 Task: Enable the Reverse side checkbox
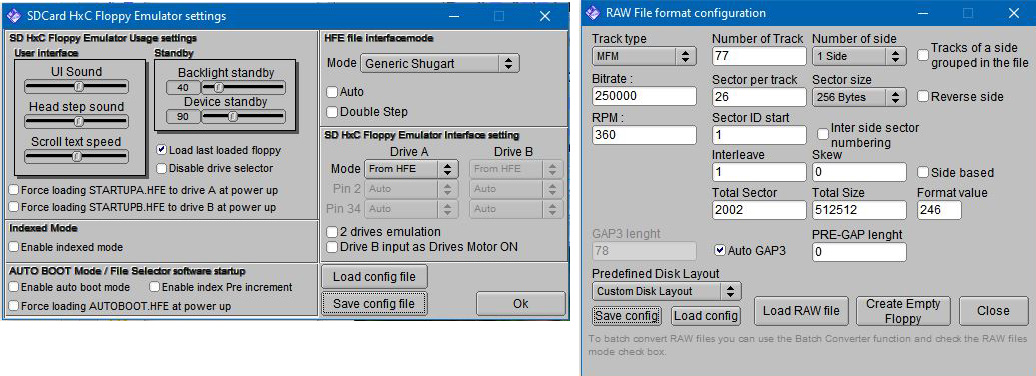pyautogui.click(x=923, y=96)
